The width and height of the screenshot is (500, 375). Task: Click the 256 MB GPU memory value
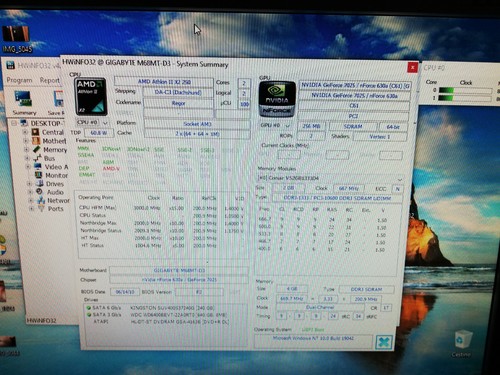tap(311, 126)
